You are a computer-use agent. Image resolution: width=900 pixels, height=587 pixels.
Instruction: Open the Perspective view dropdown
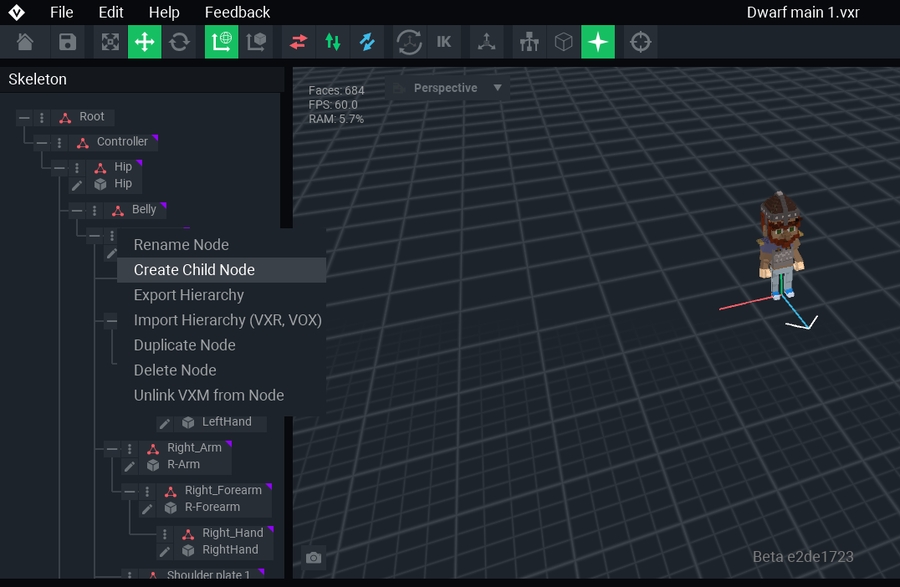[x=446, y=88]
